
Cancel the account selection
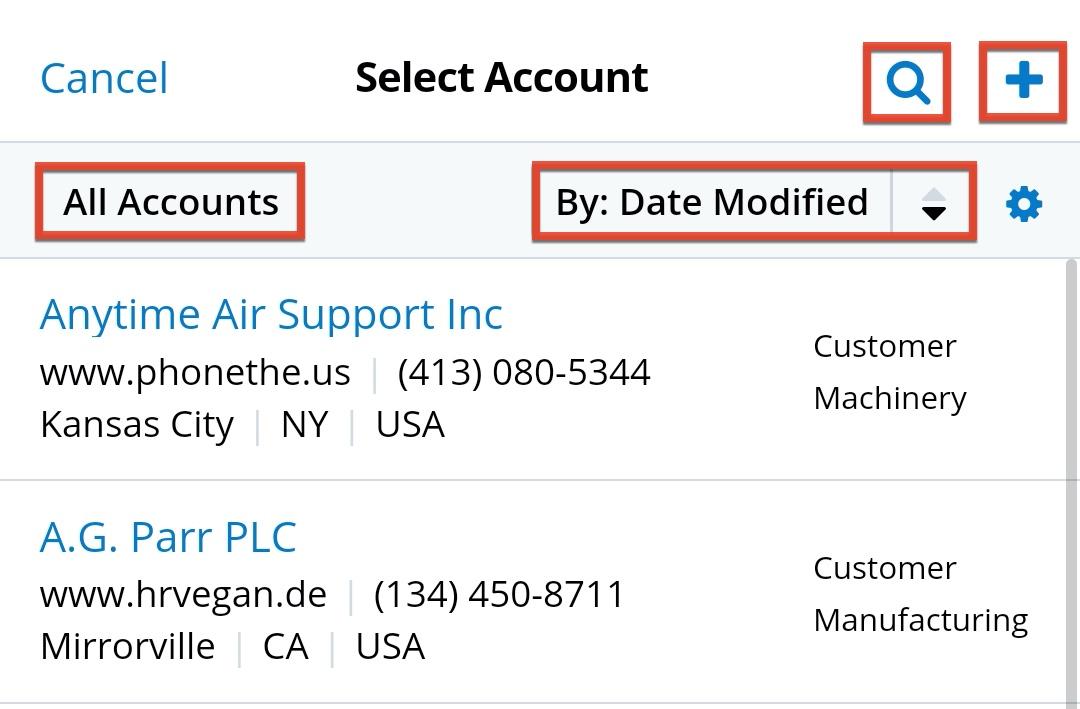[103, 78]
